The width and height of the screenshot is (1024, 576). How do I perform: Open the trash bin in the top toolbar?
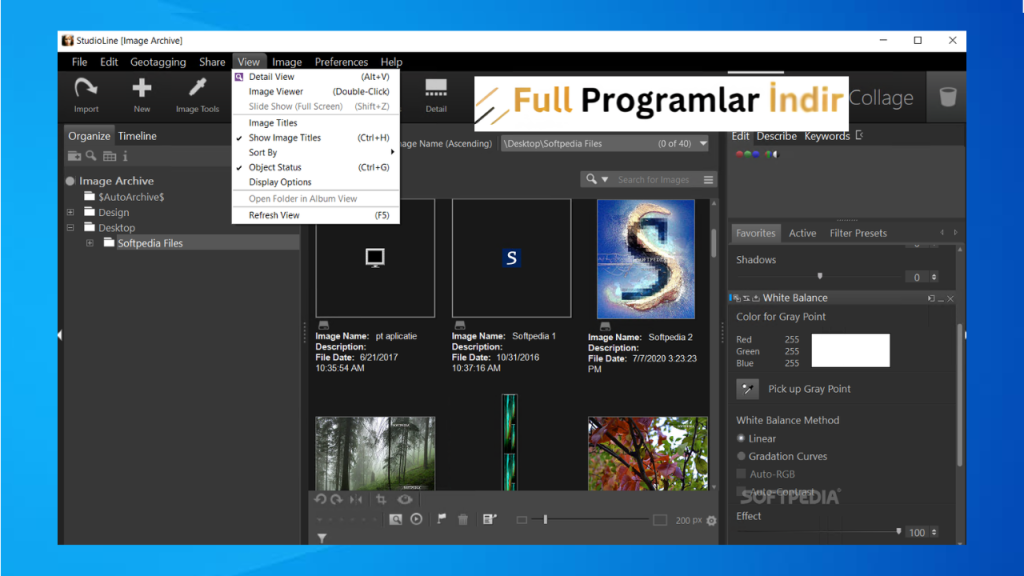(x=947, y=97)
